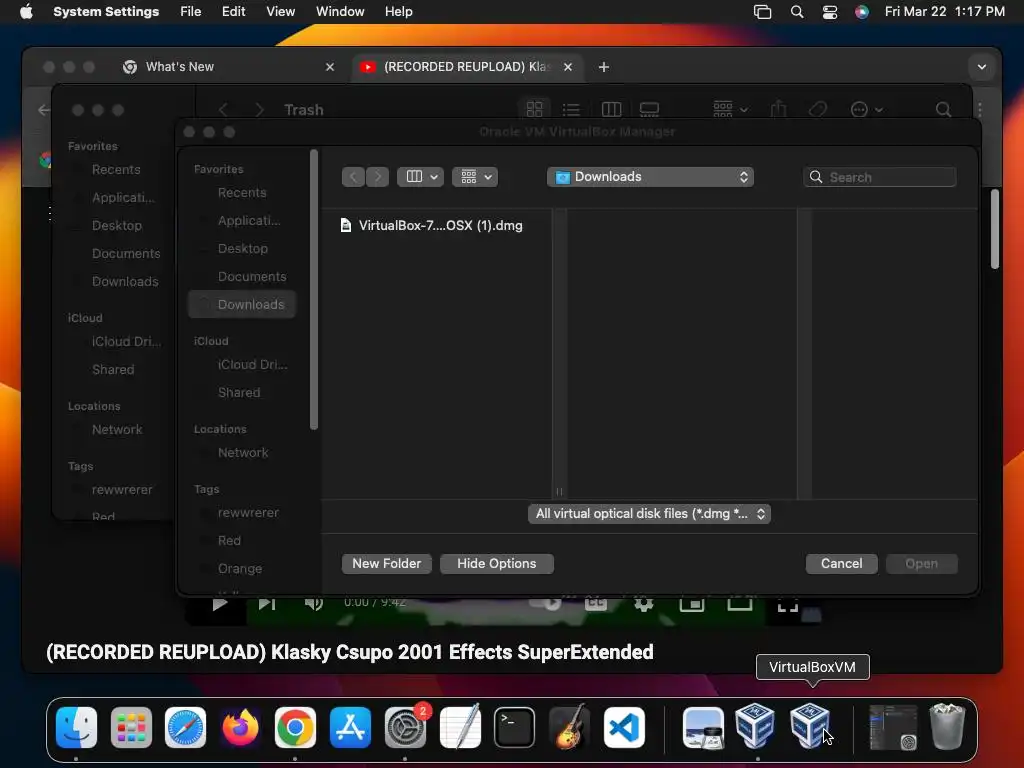This screenshot has height=768, width=1024.
Task: Open Google Chrome from the Dock
Action: tap(295, 727)
